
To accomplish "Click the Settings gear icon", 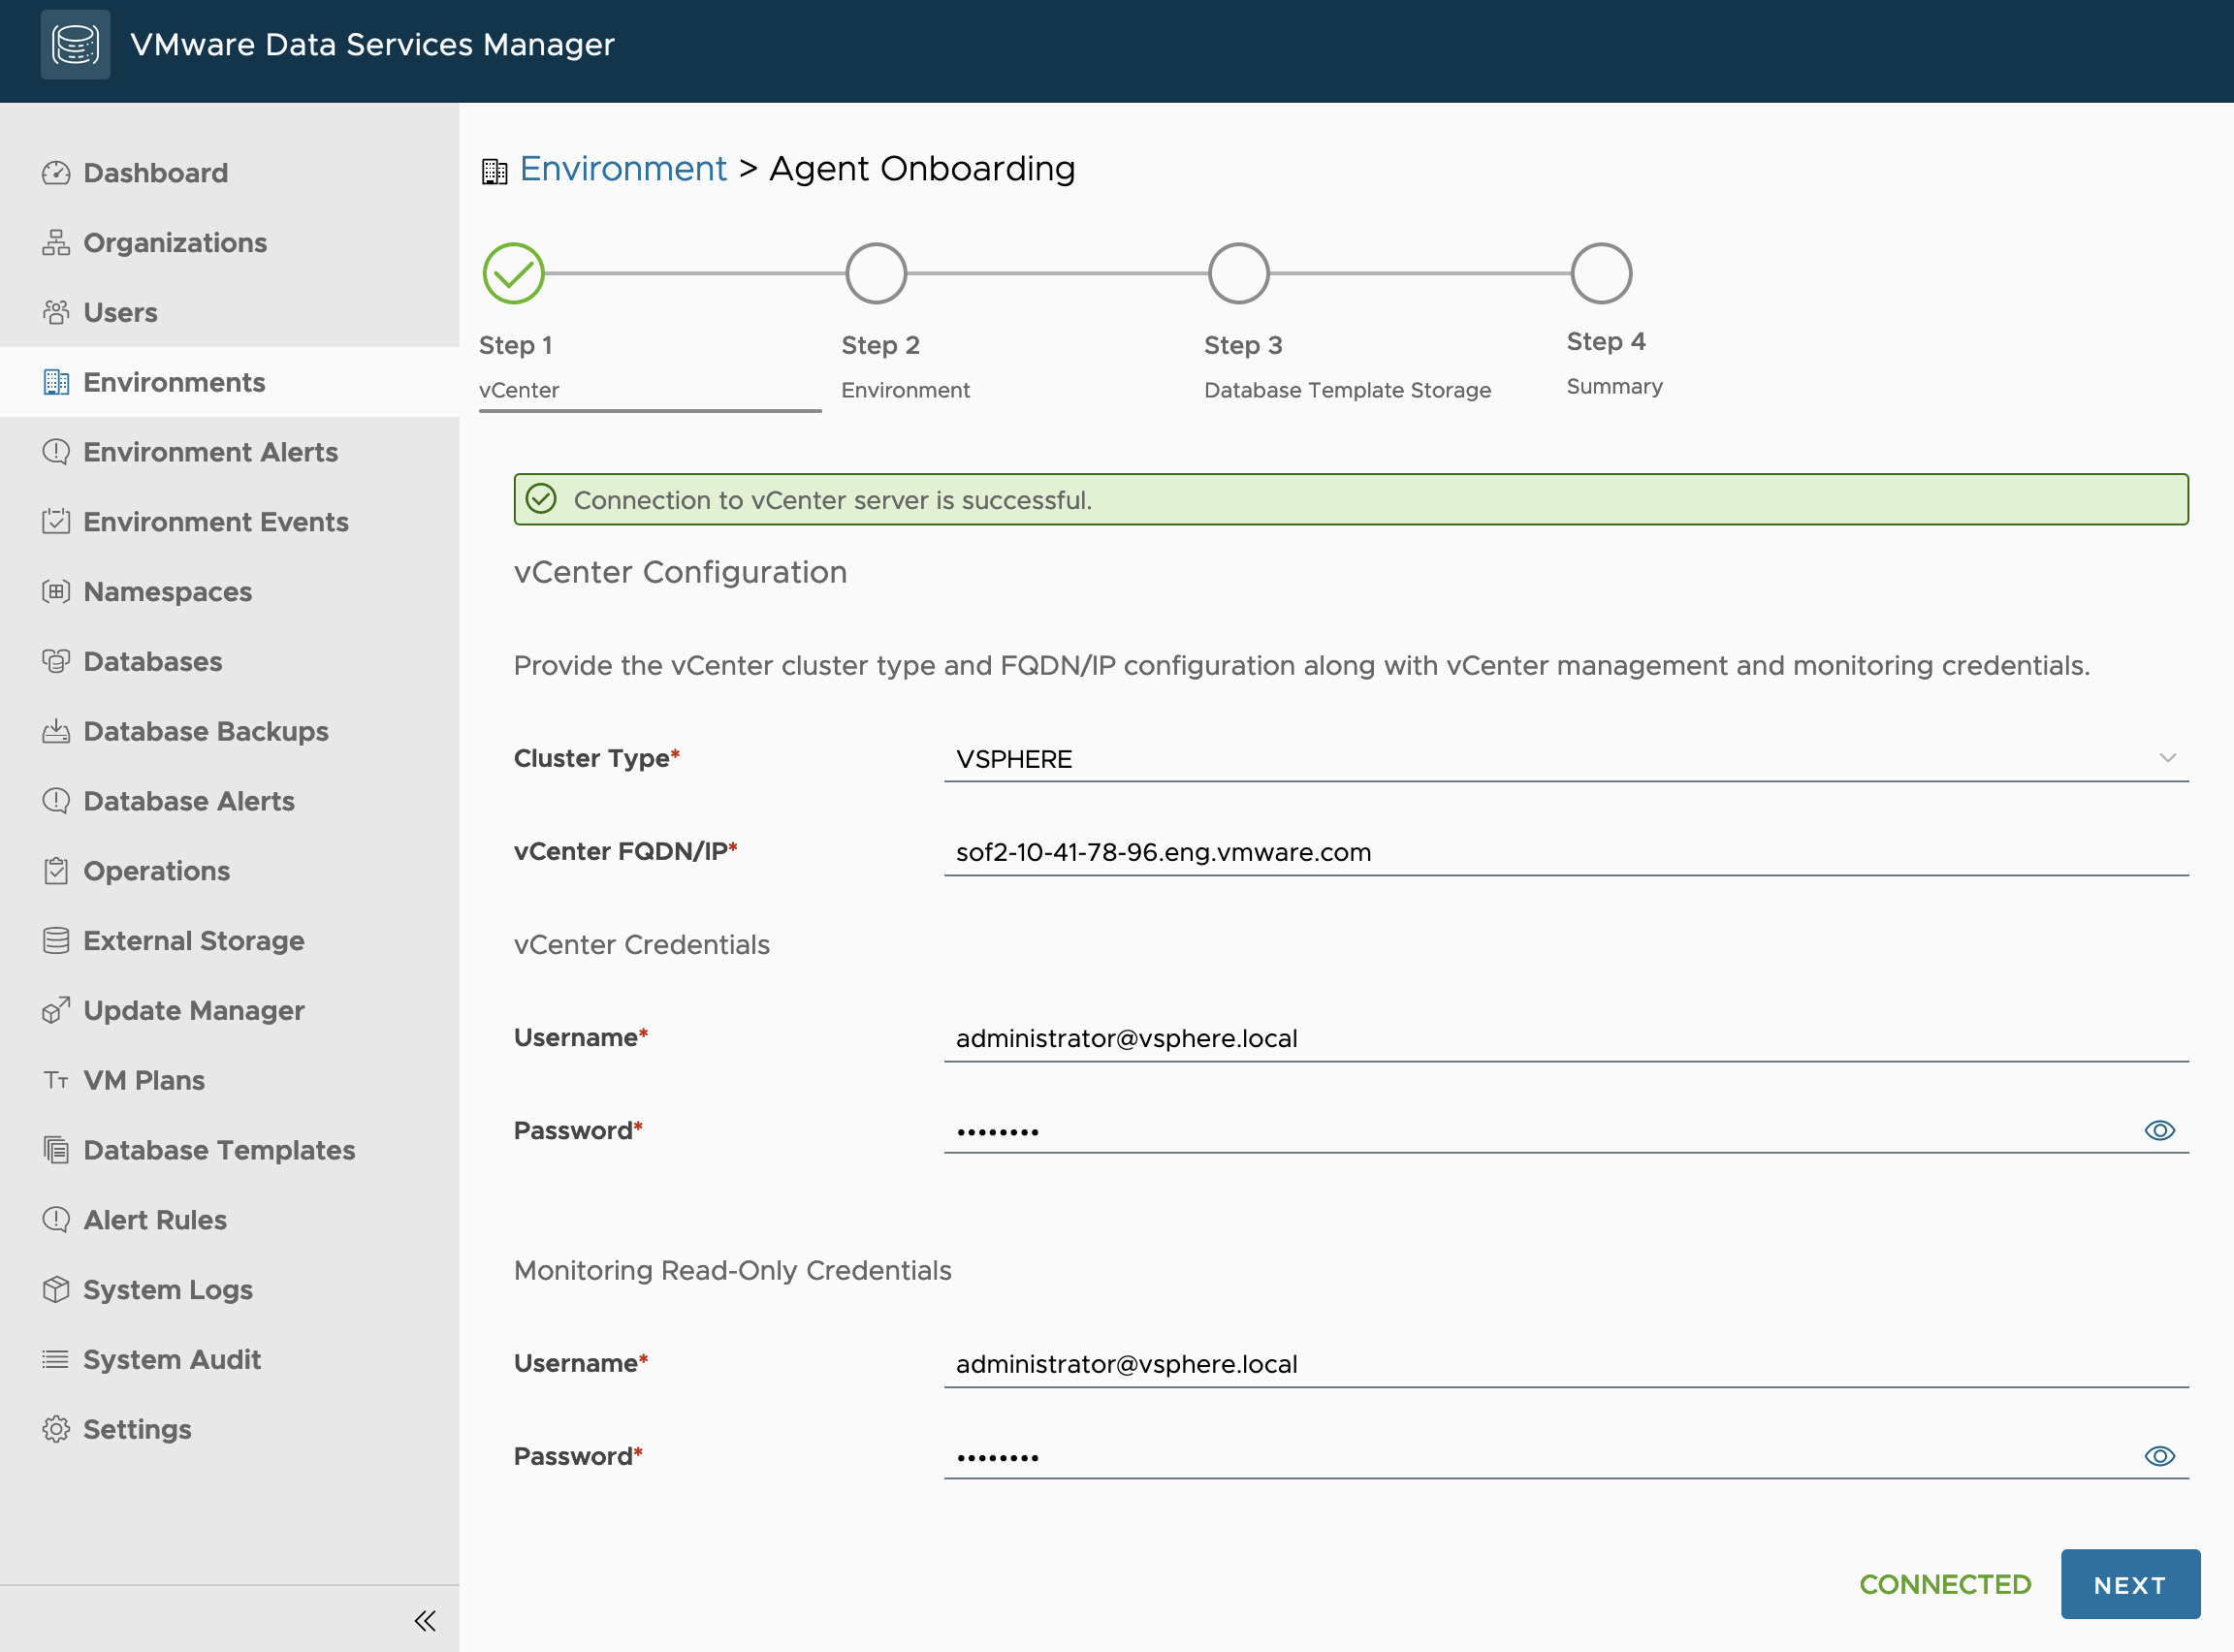I will tap(56, 1430).
